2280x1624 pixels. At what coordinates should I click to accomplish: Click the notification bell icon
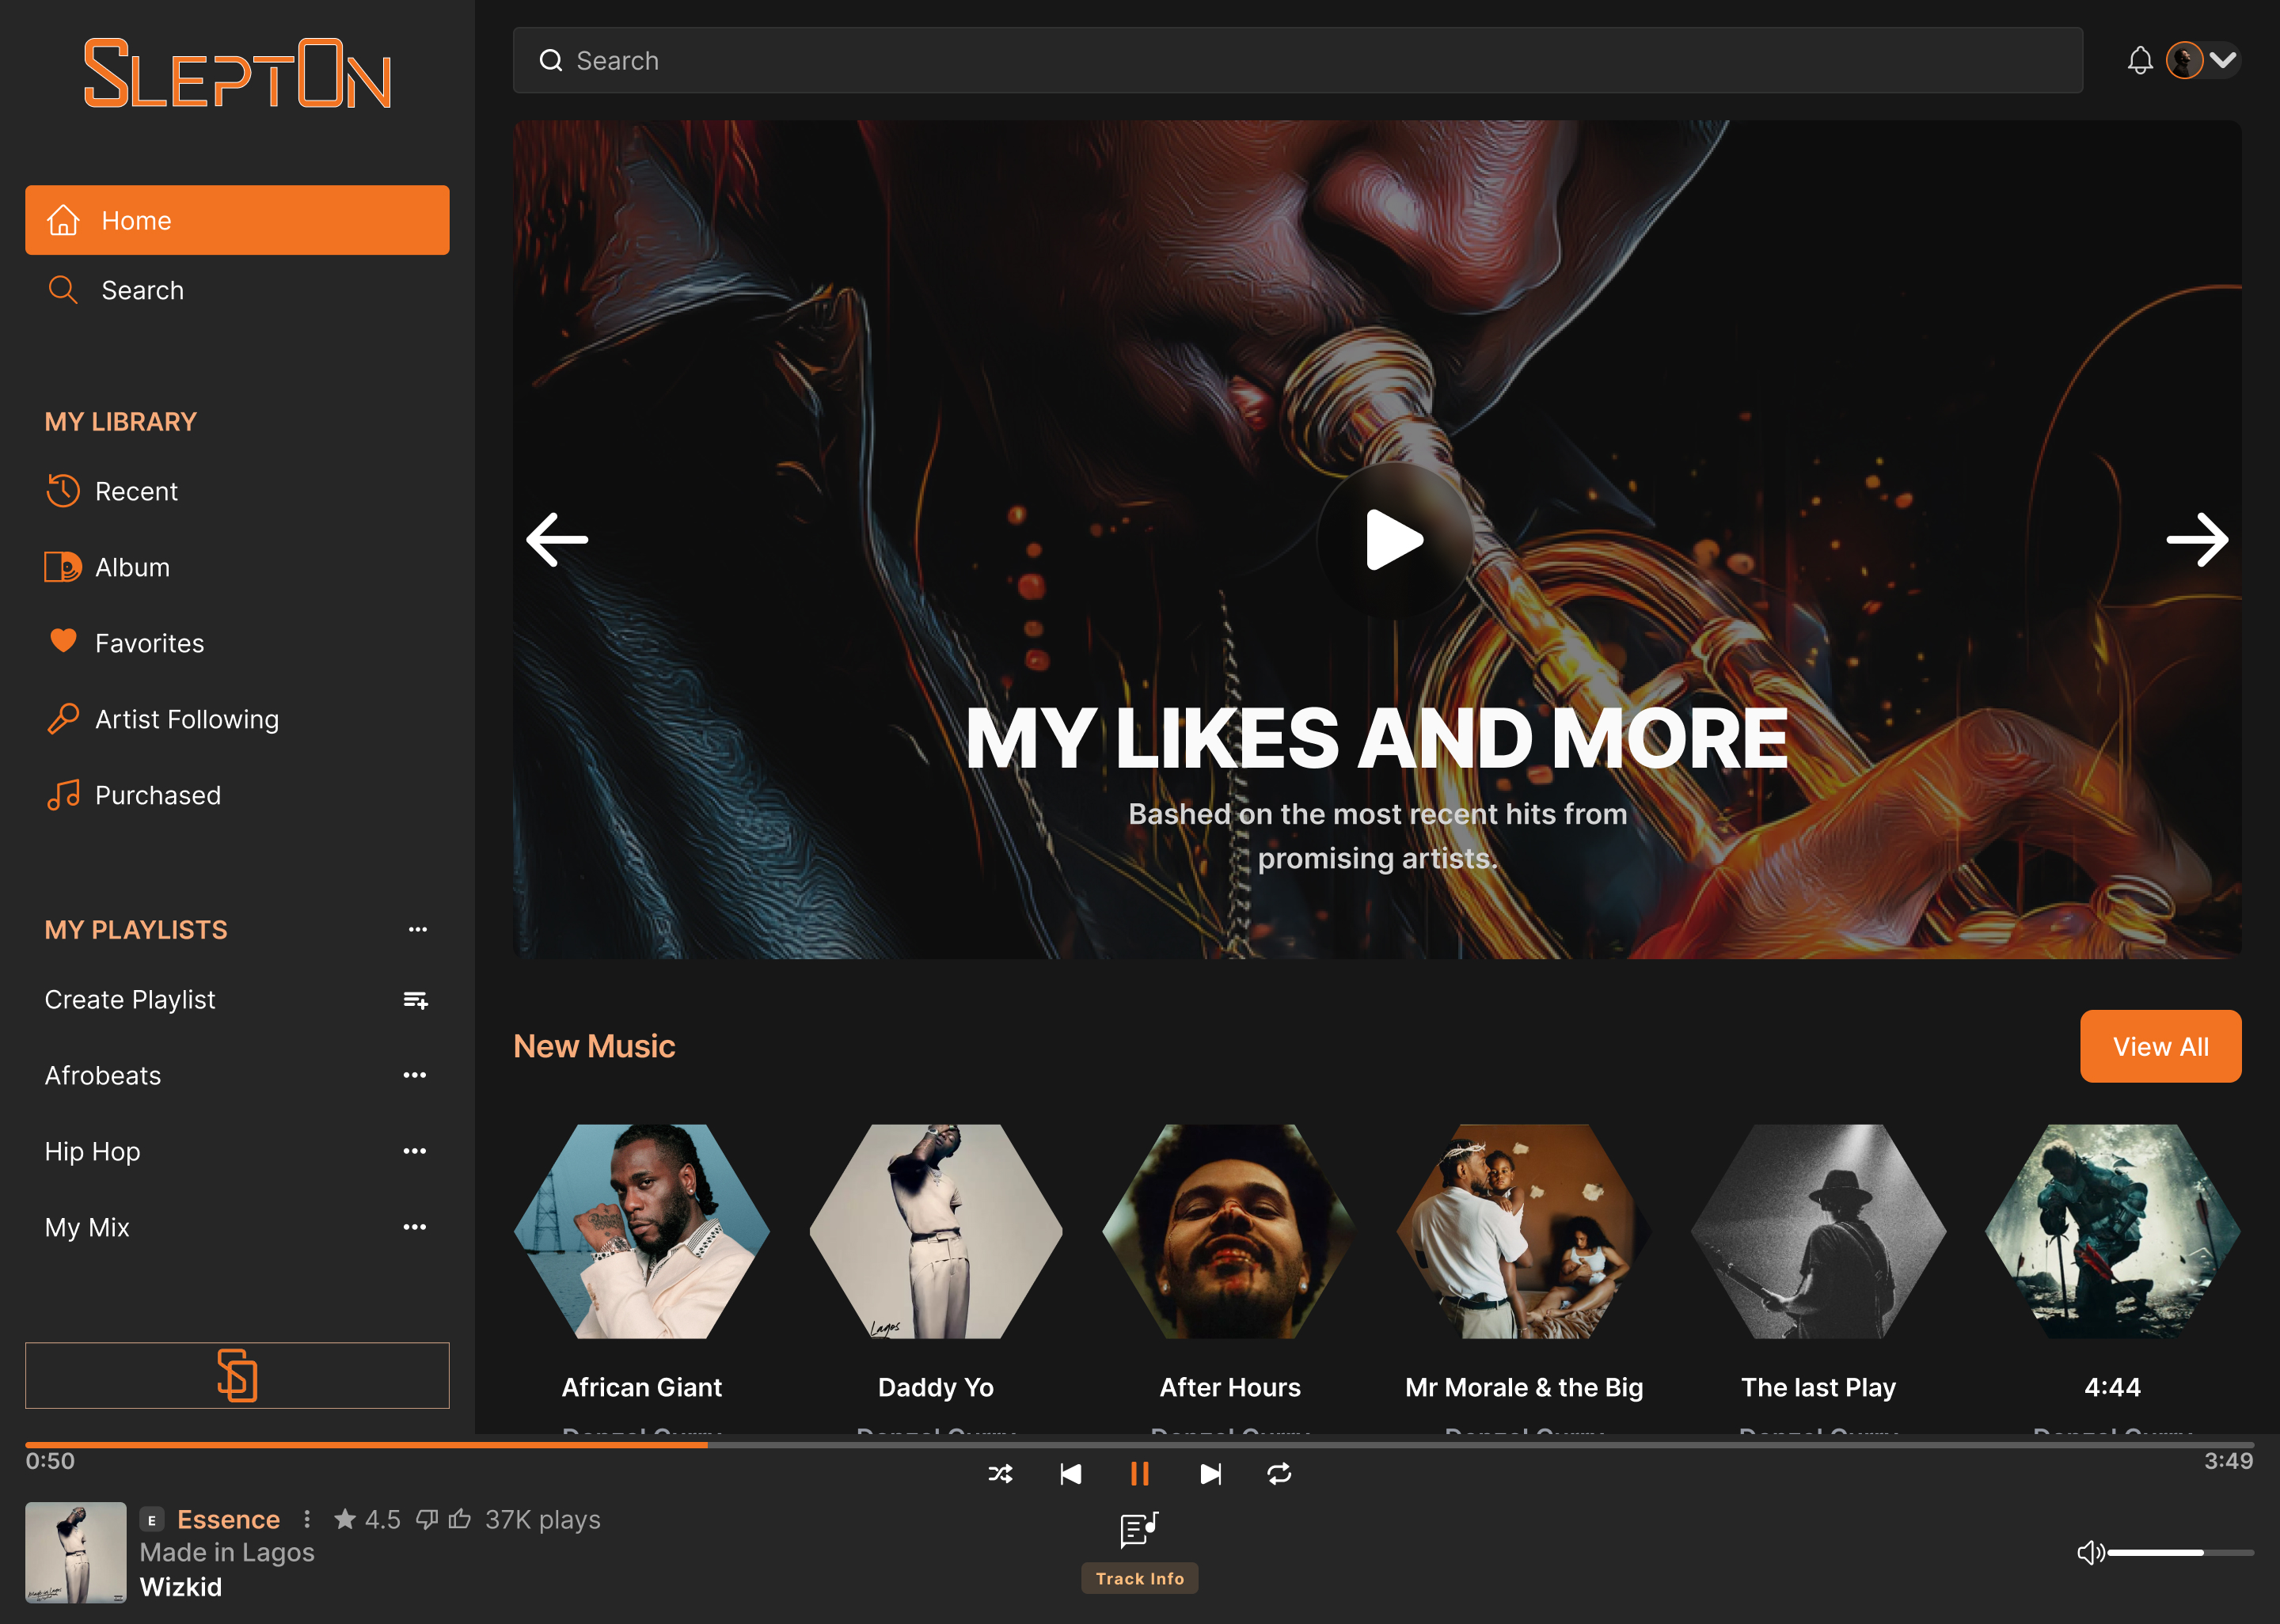click(x=2139, y=61)
